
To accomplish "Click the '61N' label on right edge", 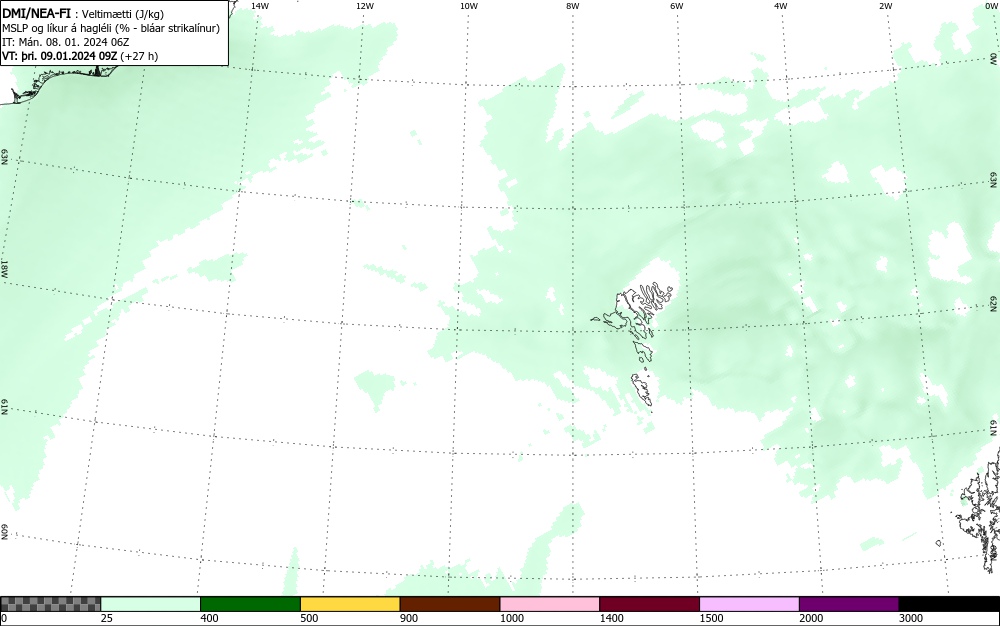I will click(994, 428).
